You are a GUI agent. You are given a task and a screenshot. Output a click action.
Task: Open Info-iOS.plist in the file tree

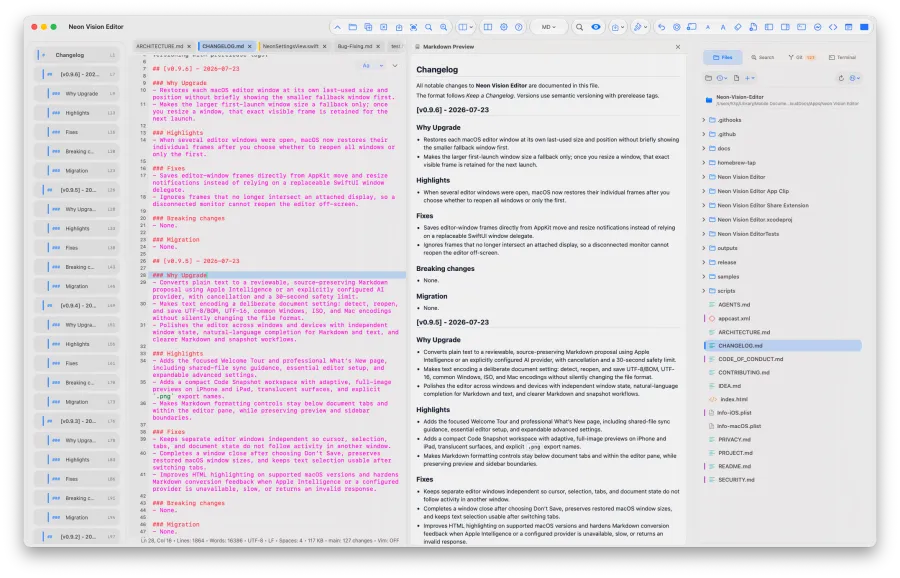tap(734, 413)
